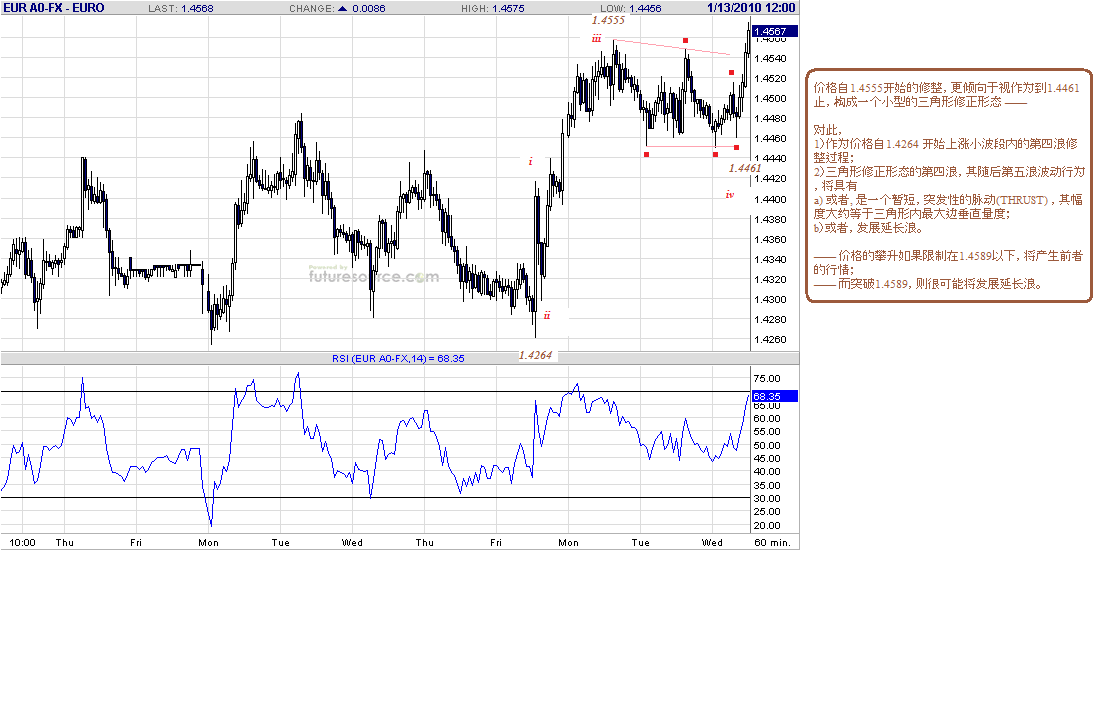Click the 35.00 RSI axis label
Screen dimensions: 1099x712
click(x=767, y=486)
